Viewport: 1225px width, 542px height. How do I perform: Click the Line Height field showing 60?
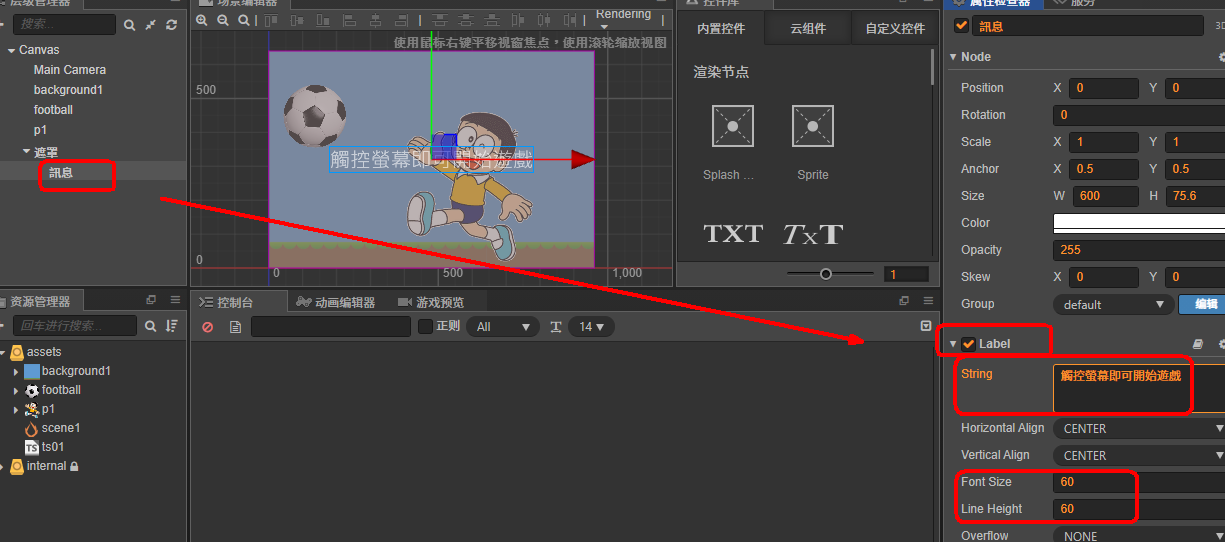[x=1139, y=509]
